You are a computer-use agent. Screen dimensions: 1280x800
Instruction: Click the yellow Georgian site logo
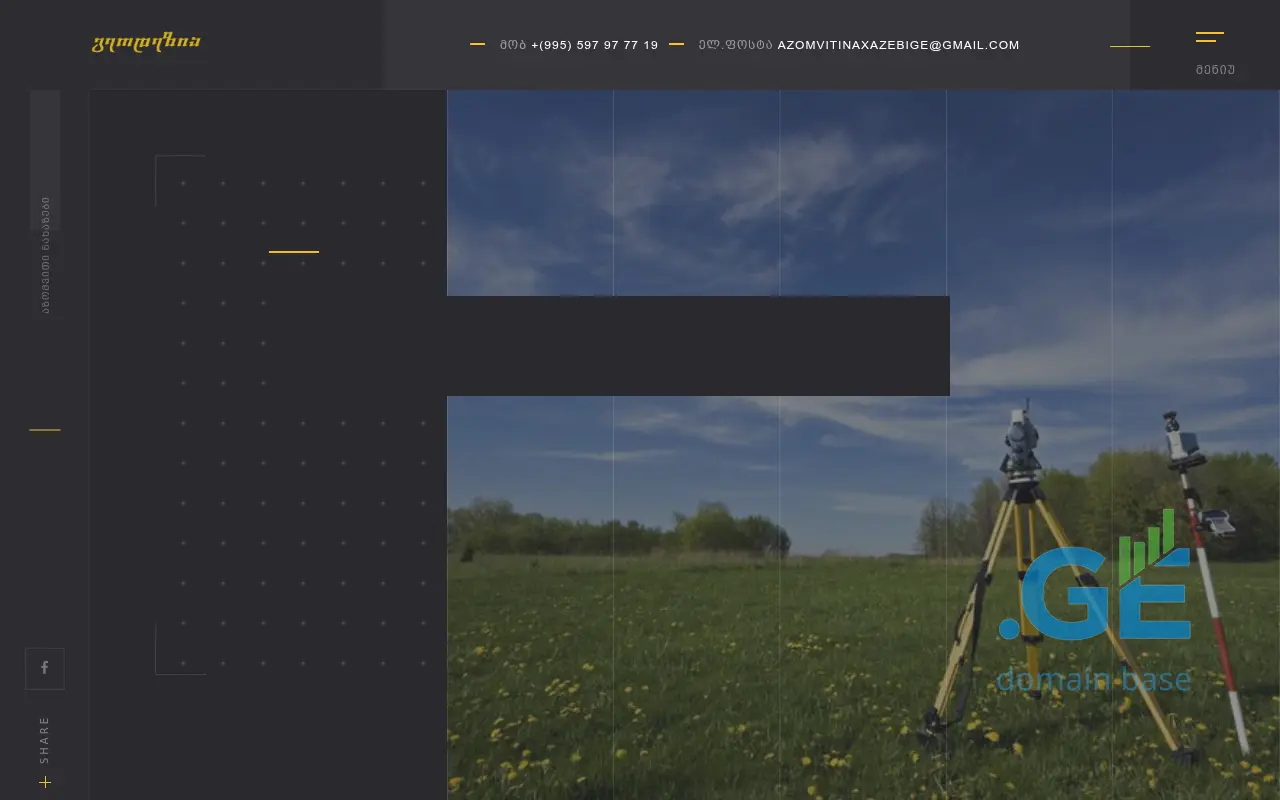tap(146, 42)
